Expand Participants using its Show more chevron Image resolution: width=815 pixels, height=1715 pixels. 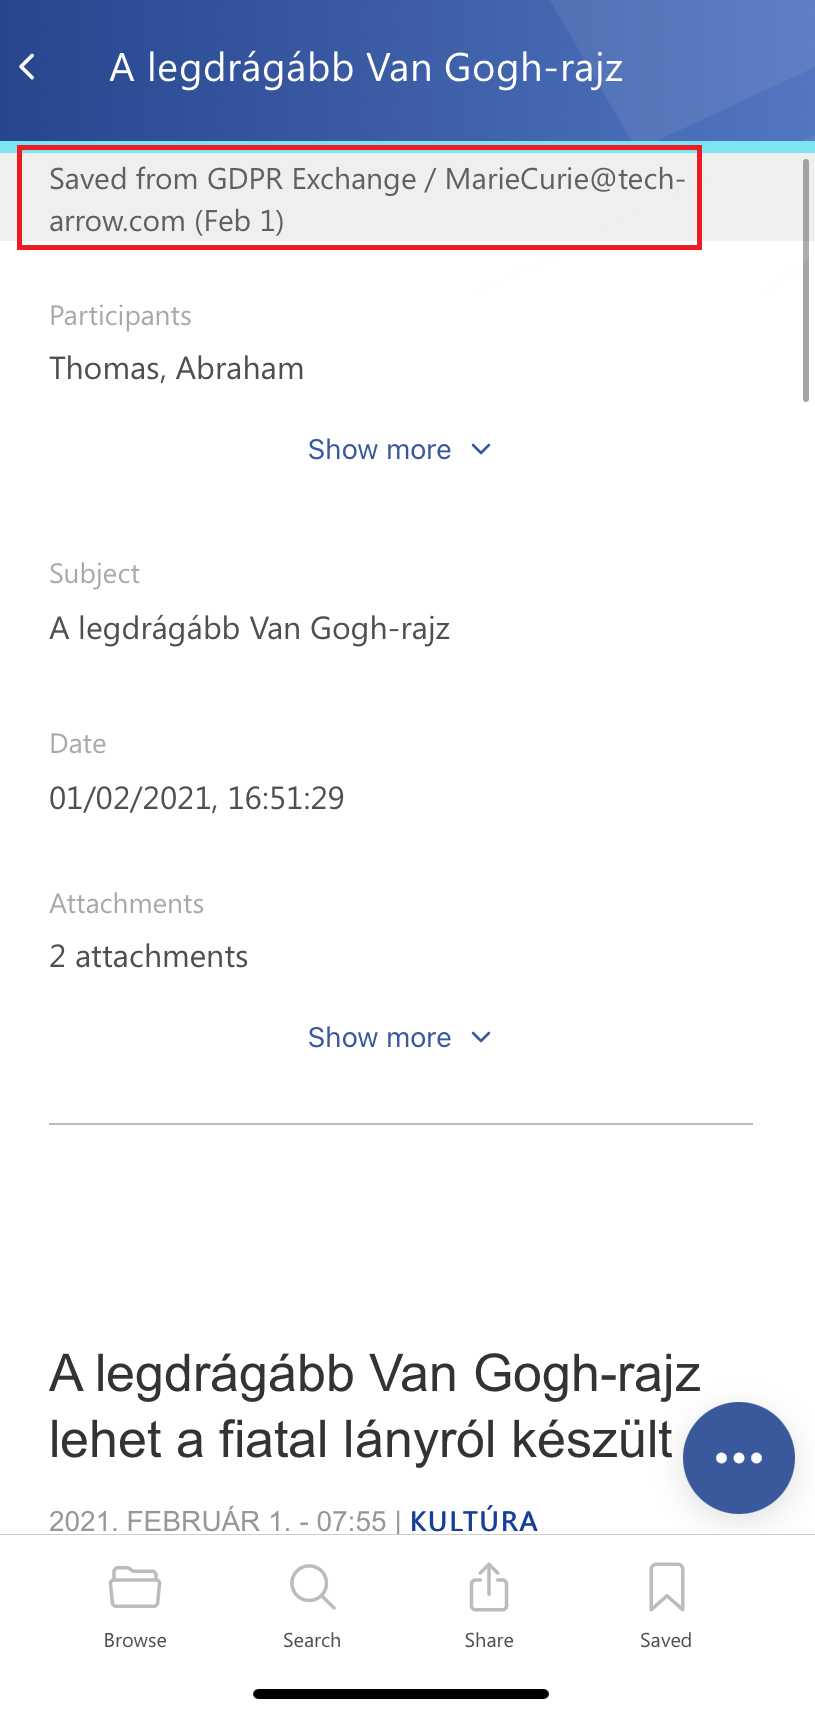481,450
